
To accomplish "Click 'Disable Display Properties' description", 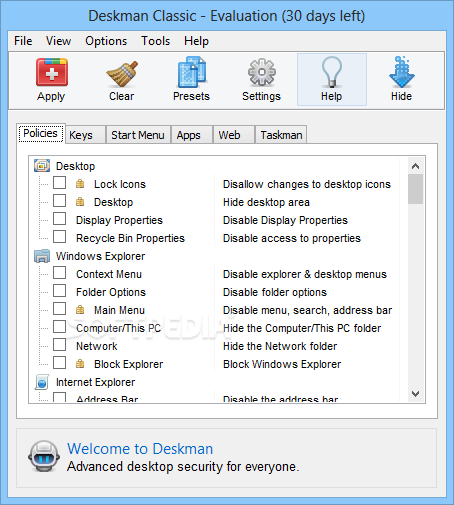I will click(285, 220).
